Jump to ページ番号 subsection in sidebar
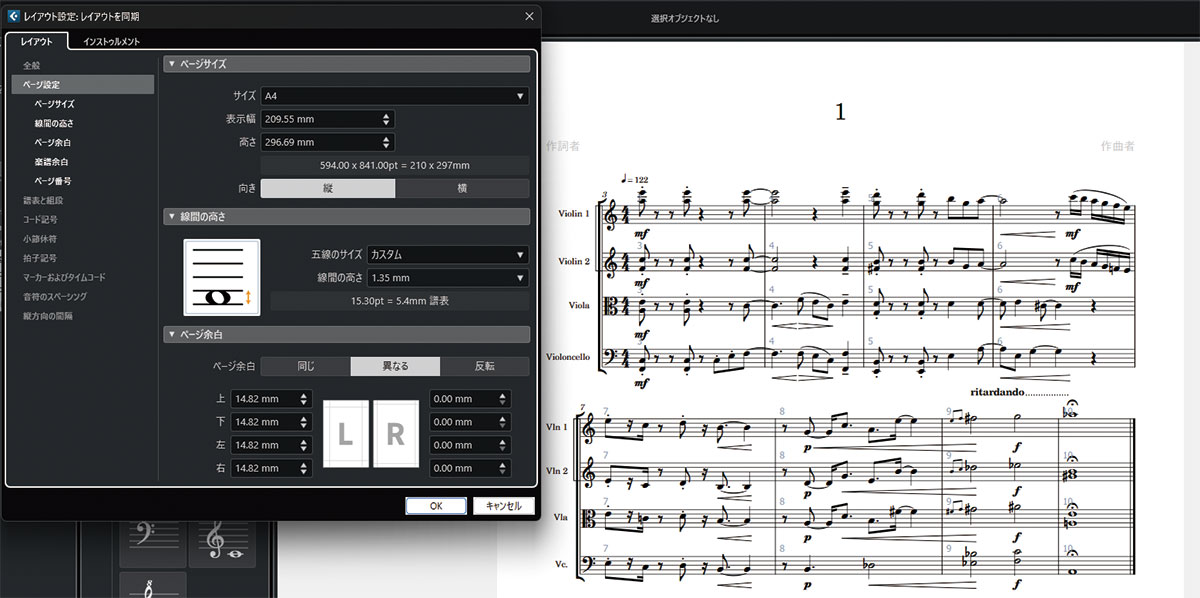This screenshot has width=1200, height=598. tap(52, 181)
